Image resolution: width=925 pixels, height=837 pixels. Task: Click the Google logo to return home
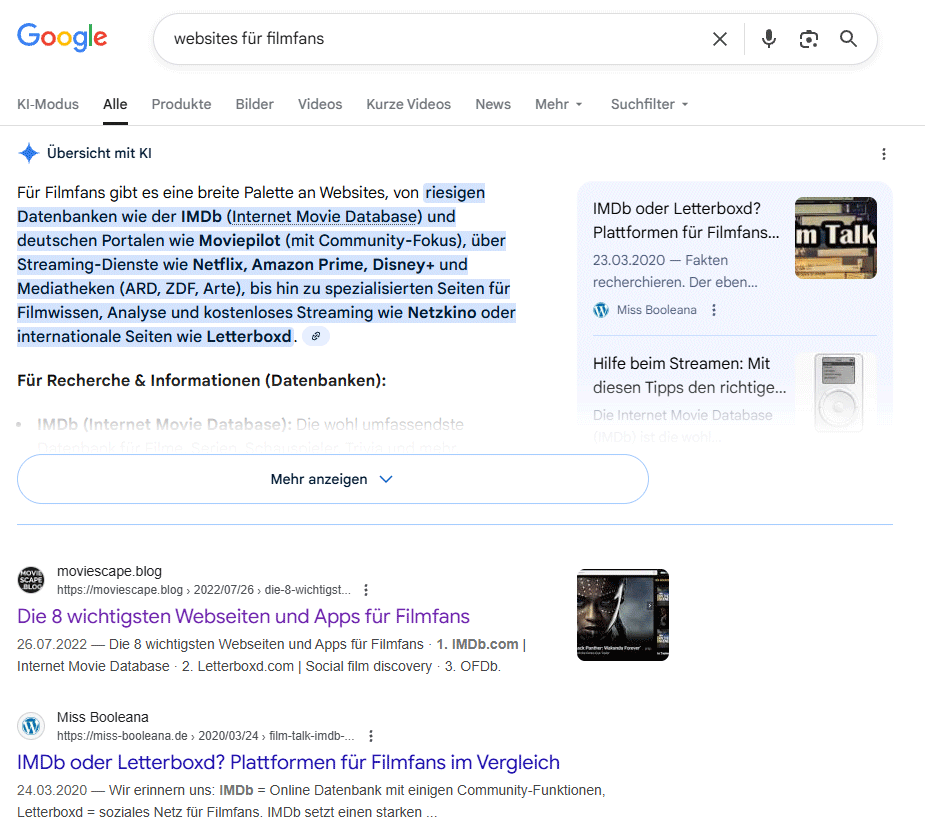pyautogui.click(x=61, y=37)
